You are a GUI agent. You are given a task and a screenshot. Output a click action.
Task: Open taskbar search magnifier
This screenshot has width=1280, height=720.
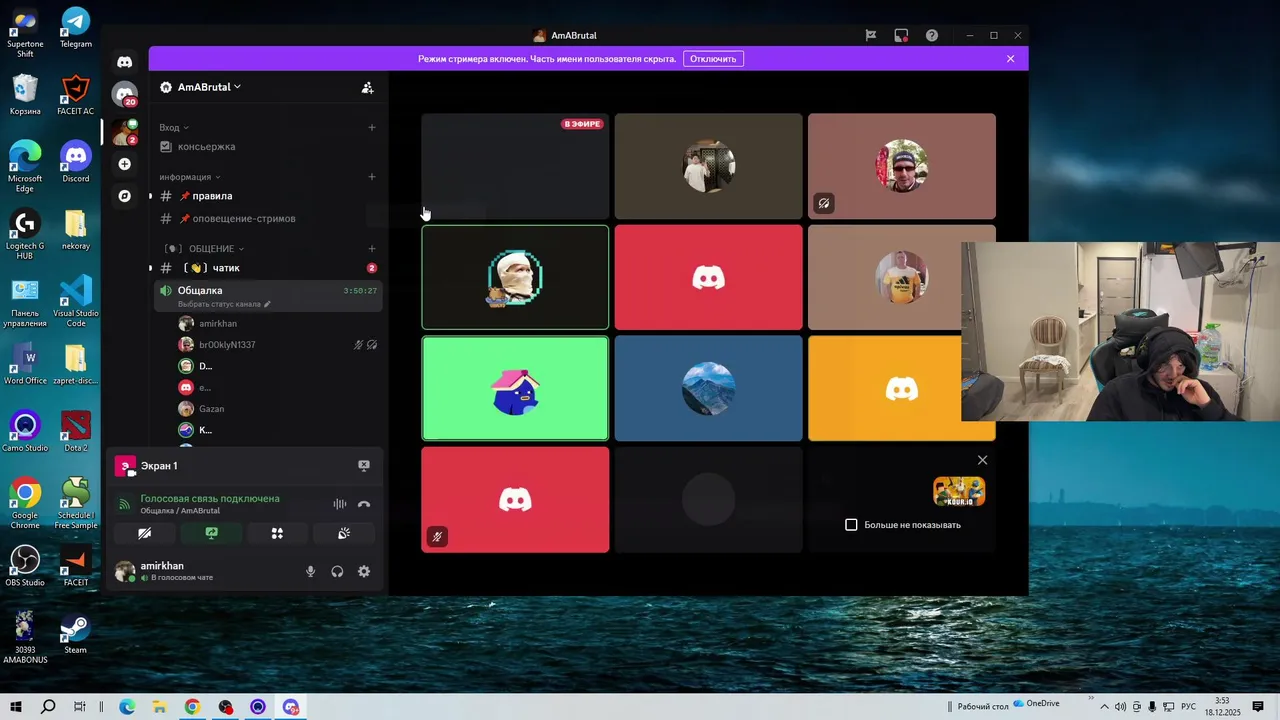coord(48,707)
